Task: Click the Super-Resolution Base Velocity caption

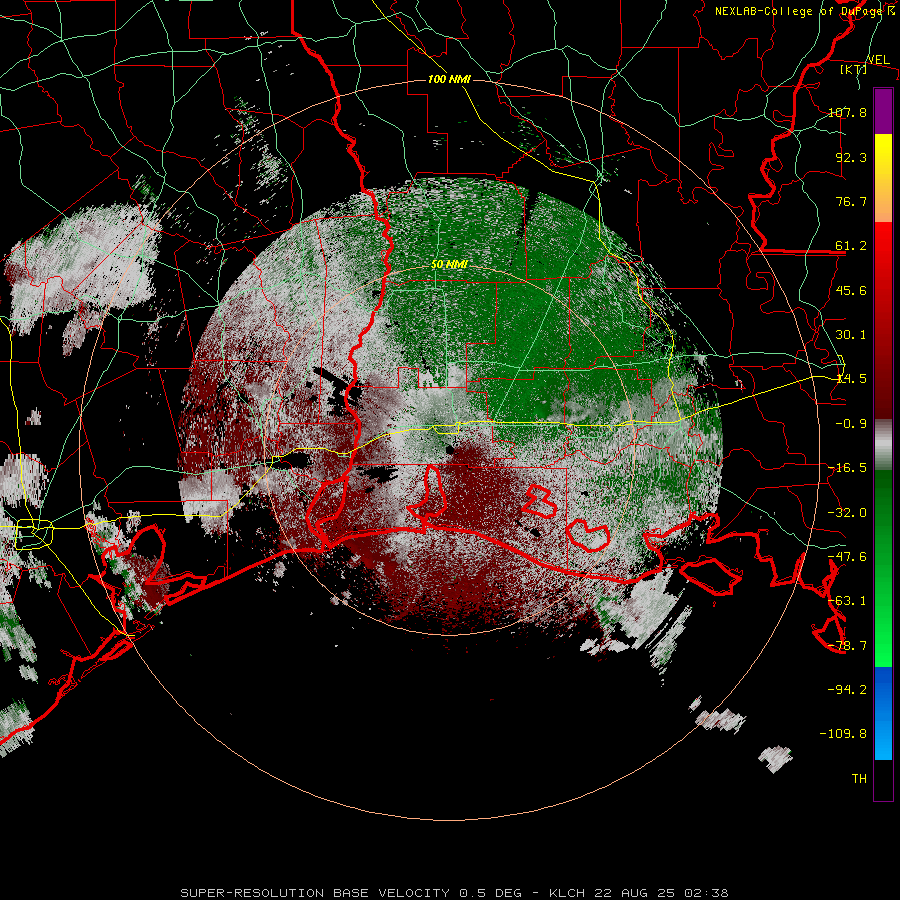Action: pyautogui.click(x=455, y=893)
